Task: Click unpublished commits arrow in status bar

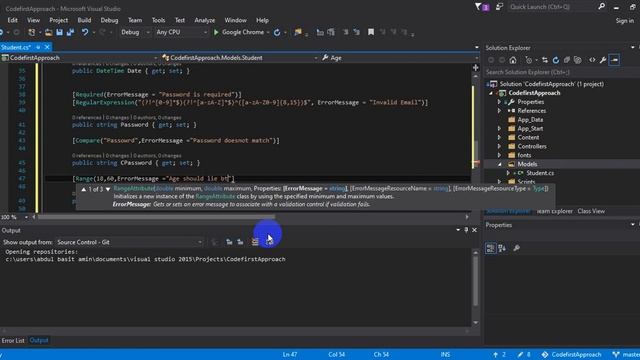Action: 499,354
